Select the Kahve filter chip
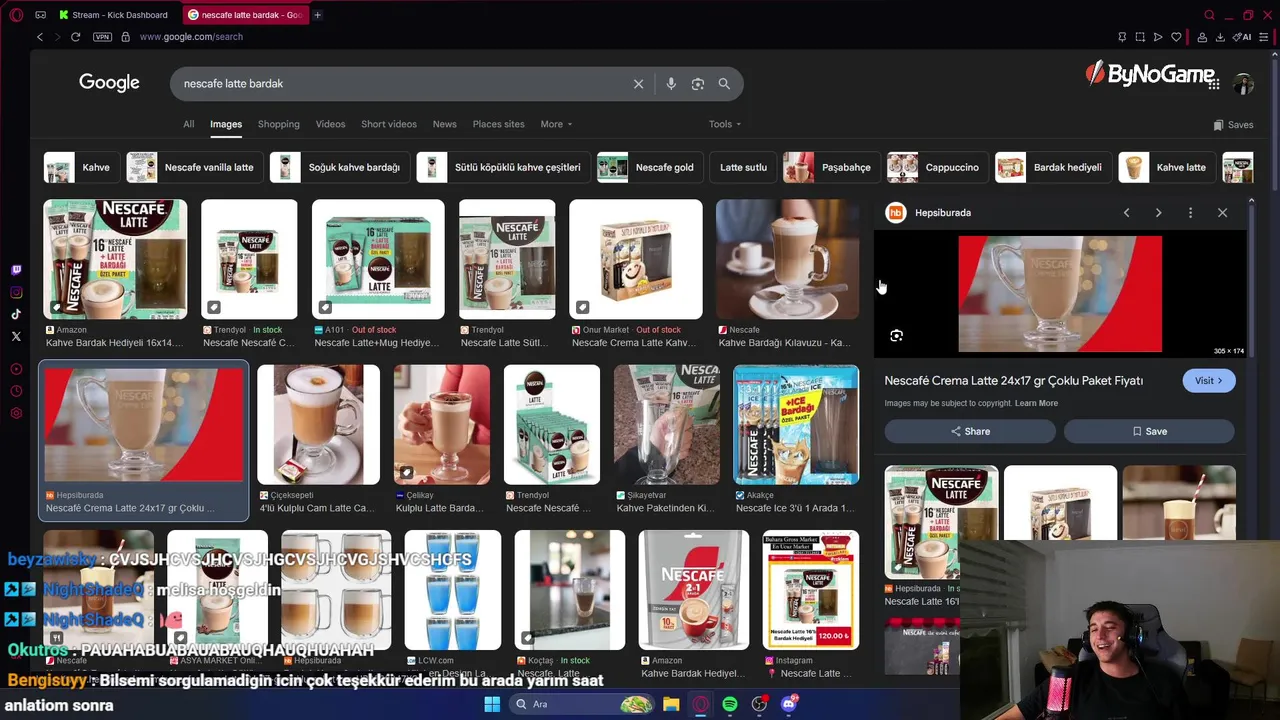 pyautogui.click(x=82, y=167)
